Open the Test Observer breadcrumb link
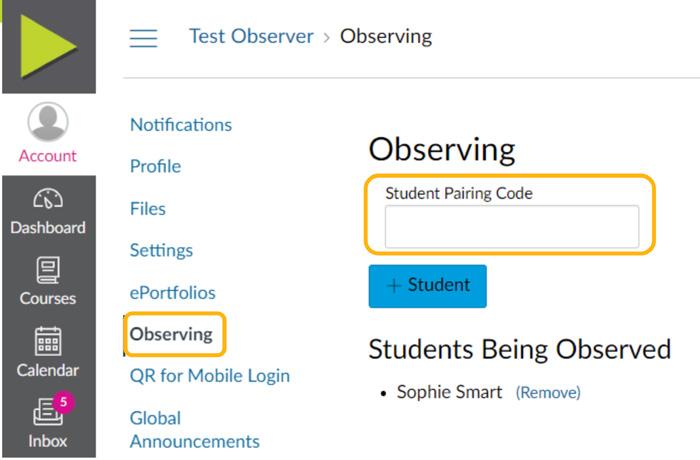The image size is (700, 460). pos(251,36)
